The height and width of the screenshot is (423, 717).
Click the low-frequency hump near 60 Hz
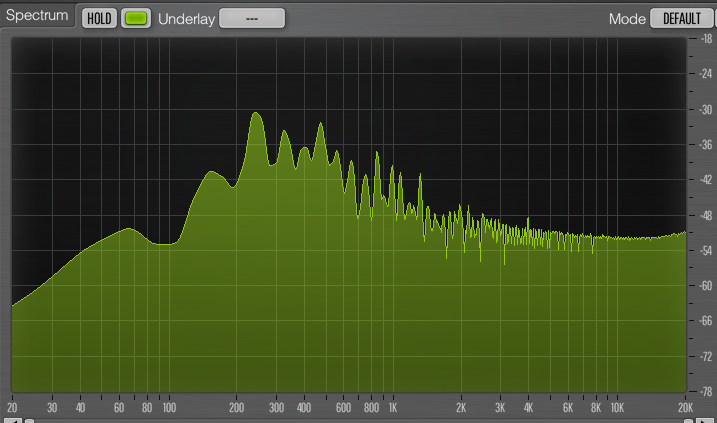pyautogui.click(x=128, y=230)
